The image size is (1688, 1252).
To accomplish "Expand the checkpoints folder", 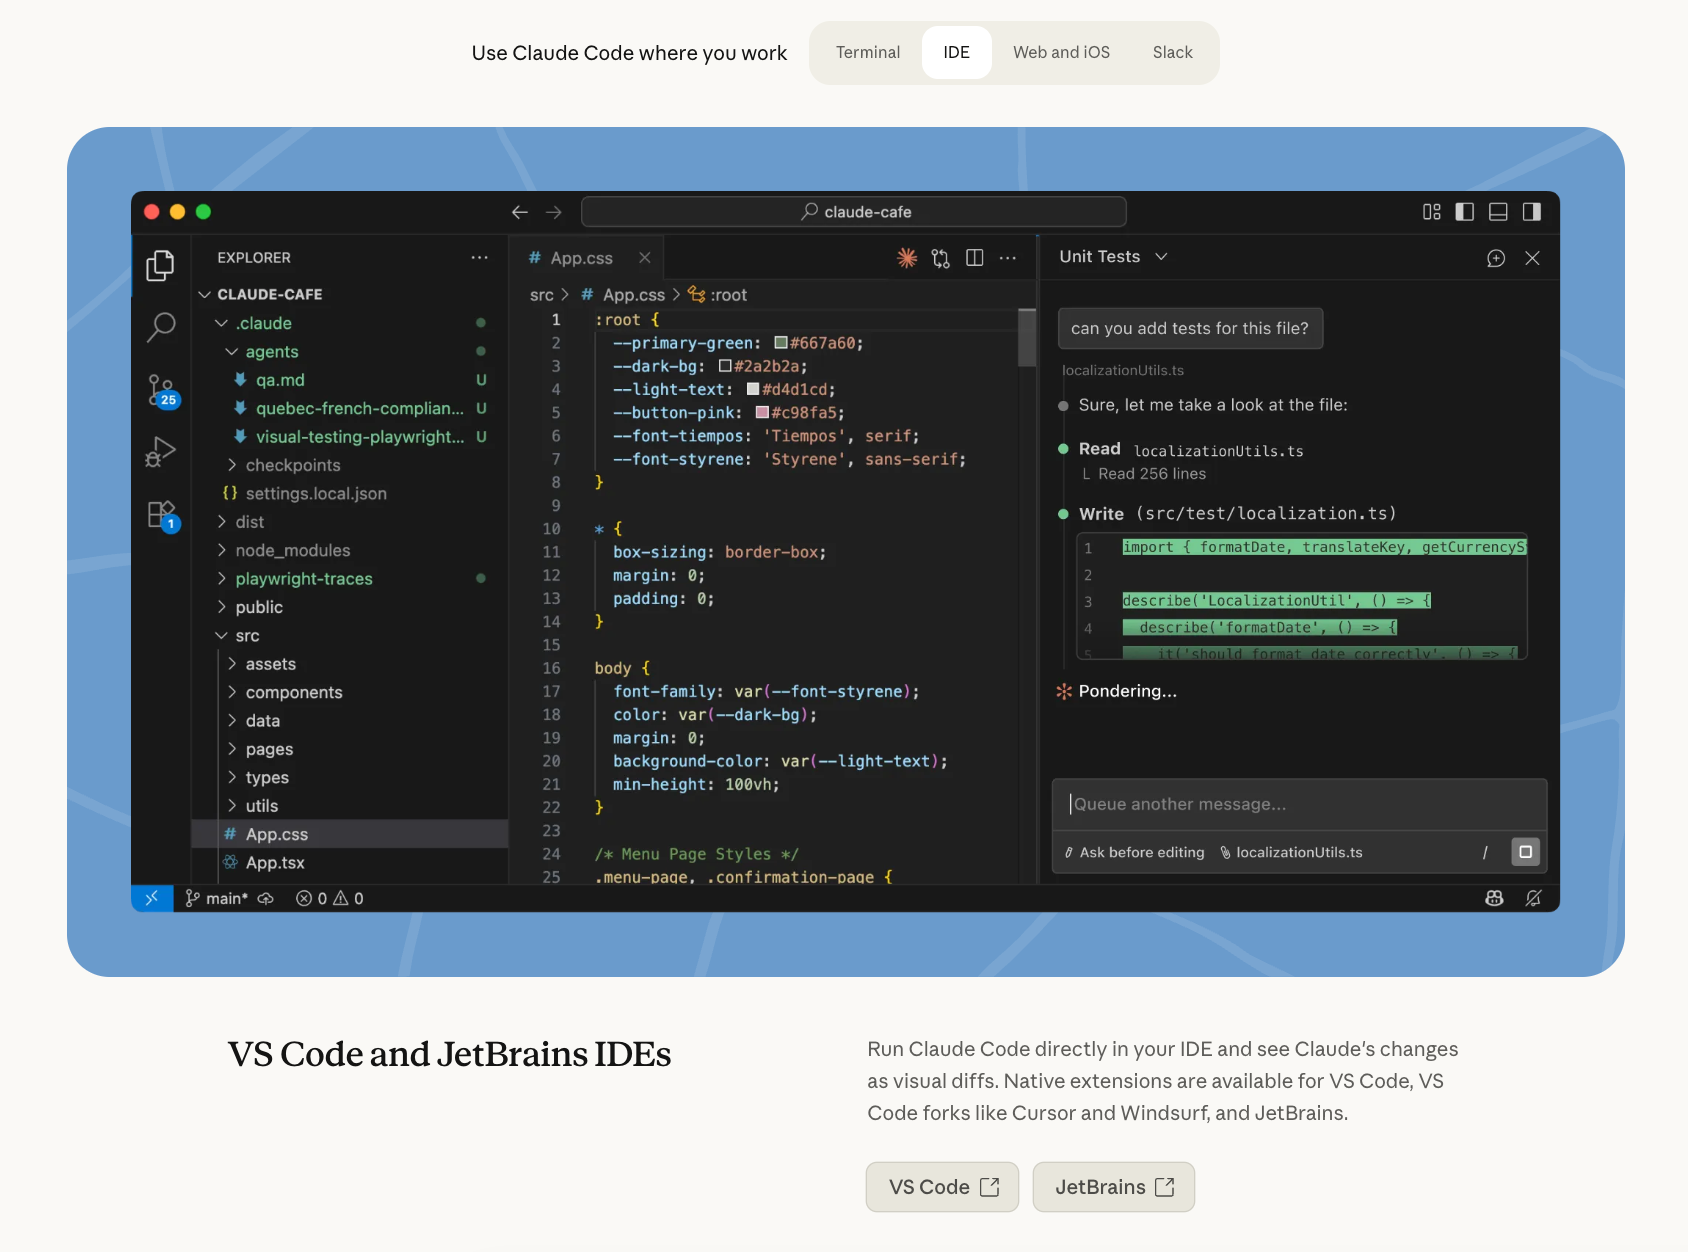I will [283, 465].
